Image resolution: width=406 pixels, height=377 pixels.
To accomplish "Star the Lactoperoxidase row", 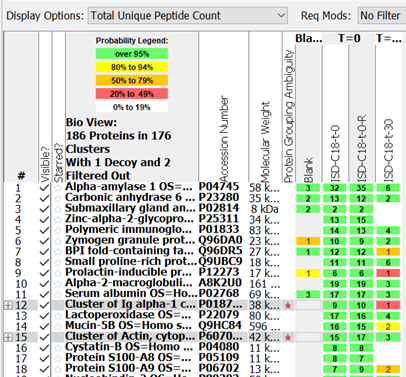I will click(x=58, y=316).
